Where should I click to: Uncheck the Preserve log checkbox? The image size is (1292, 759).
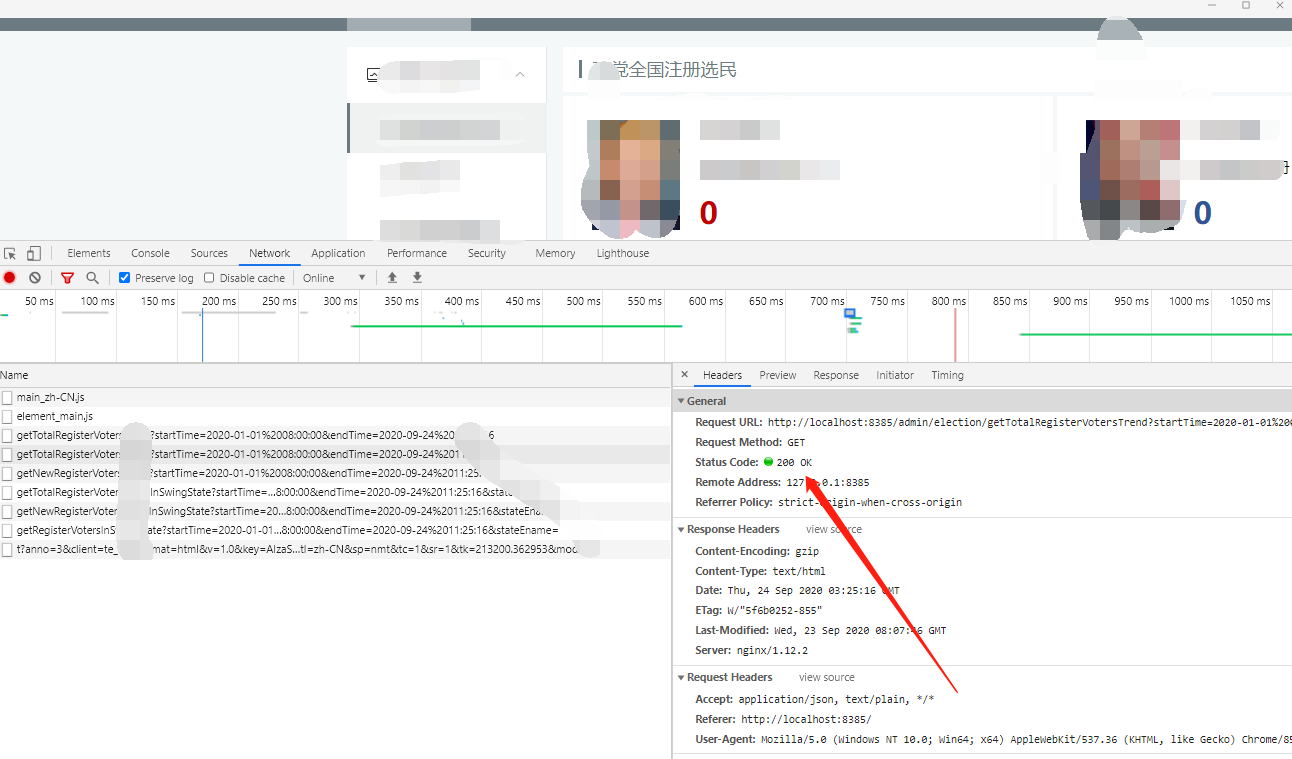pyautogui.click(x=124, y=277)
